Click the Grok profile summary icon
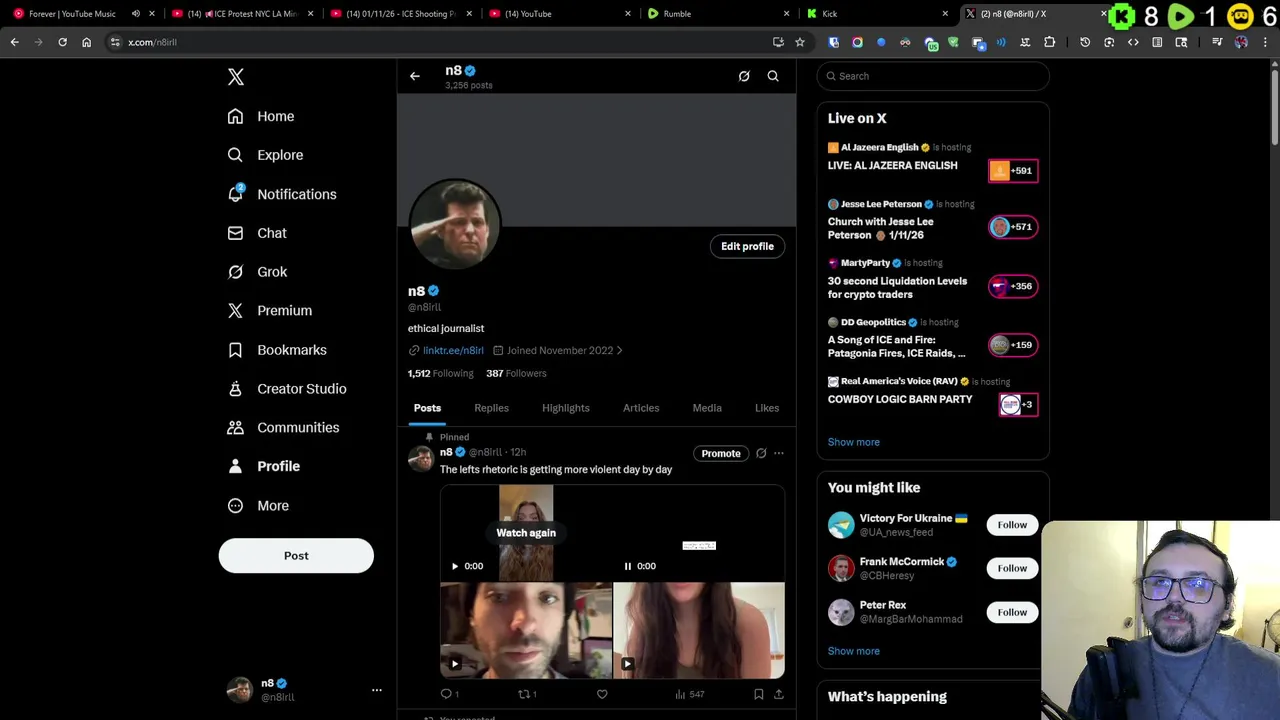This screenshot has width=1280, height=720. (x=744, y=76)
